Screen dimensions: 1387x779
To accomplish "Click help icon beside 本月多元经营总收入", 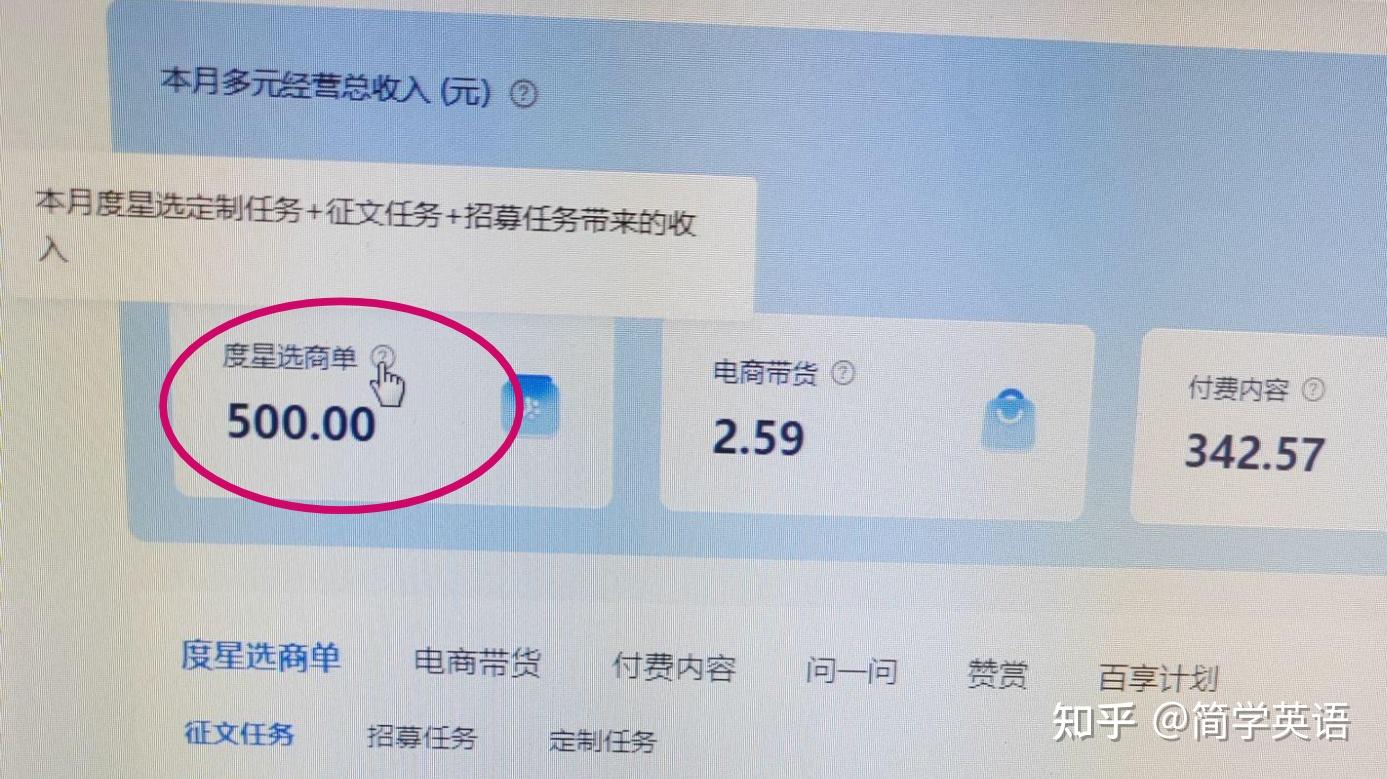I will (x=524, y=95).
